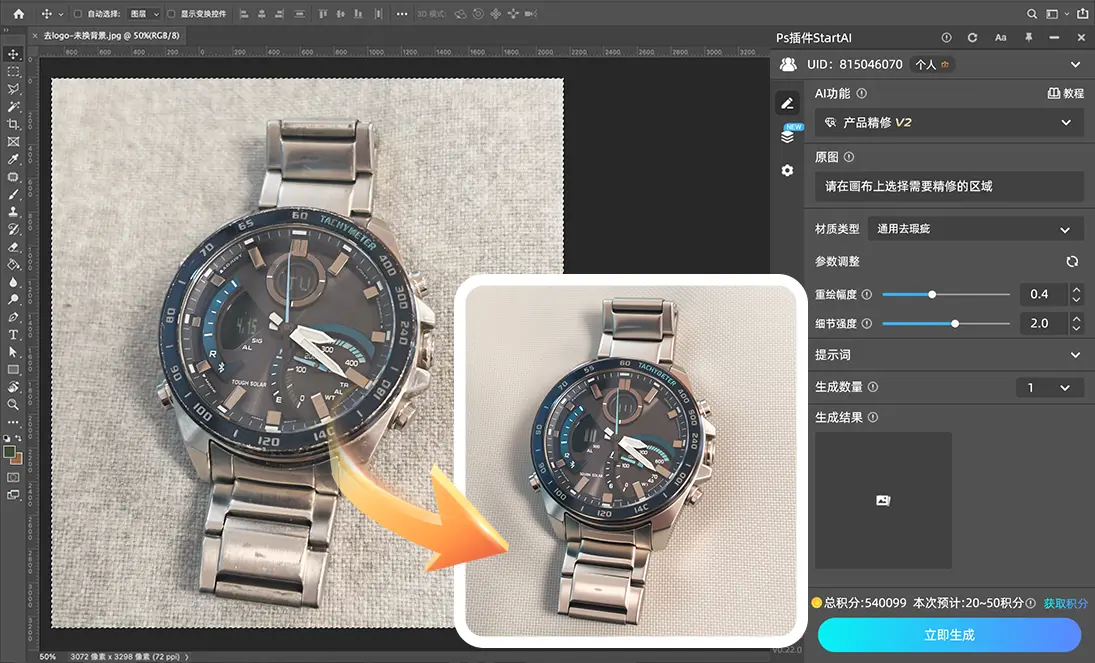Select the Zoom tool
This screenshot has width=1095, height=663.
click(13, 403)
